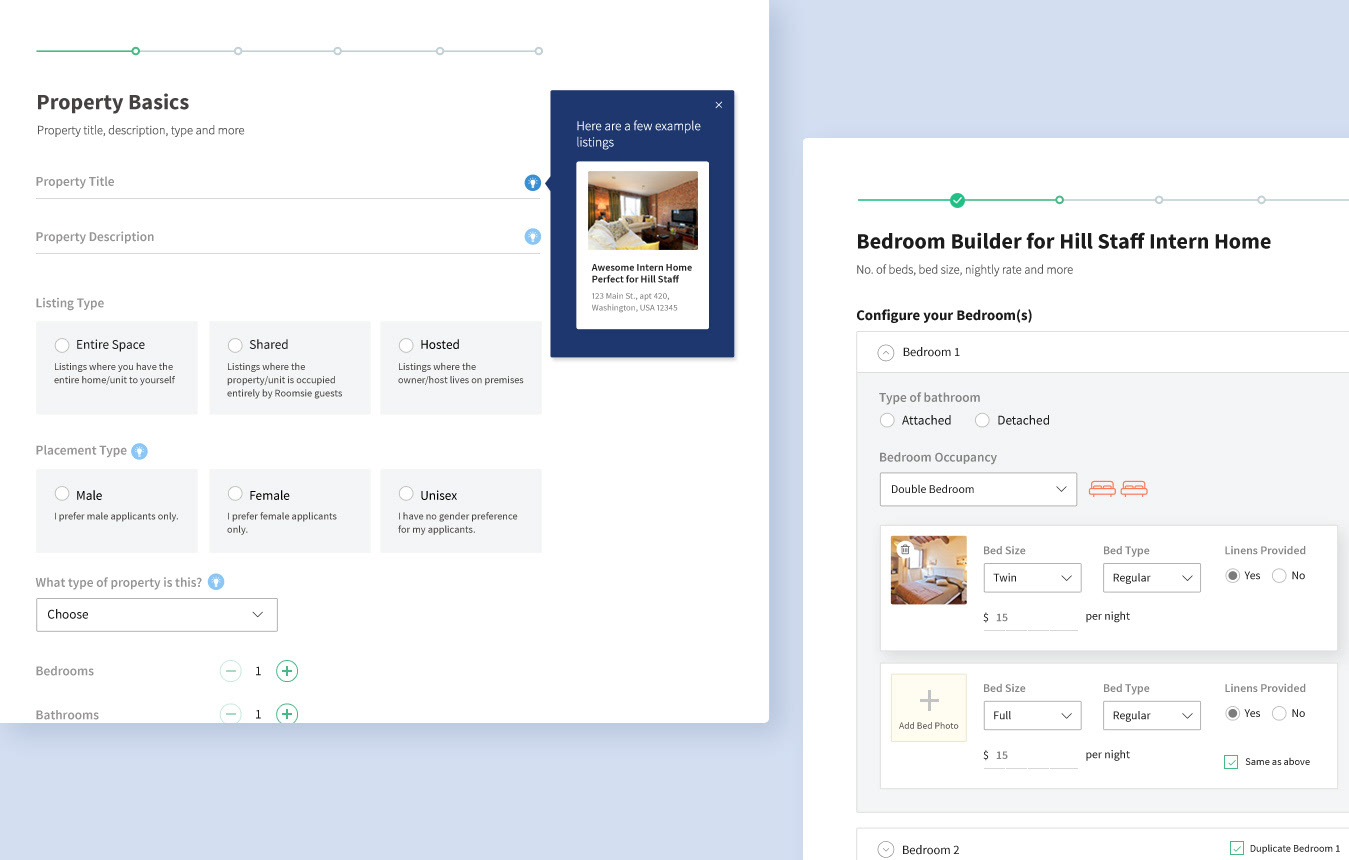The width and height of the screenshot is (1349, 860).
Task: Open the Awesome Intern Home example listing title
Action: click(x=641, y=273)
